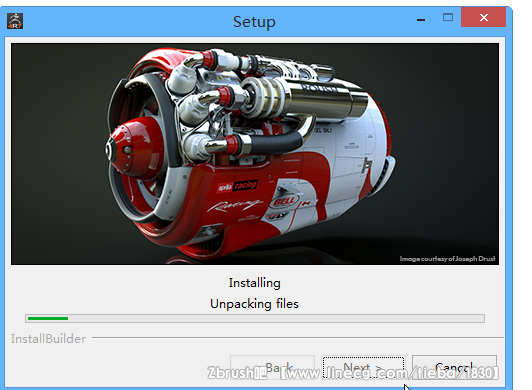Viewport: 532px width, 390px height.
Task: Click the green installation progress bar
Action: point(255,318)
